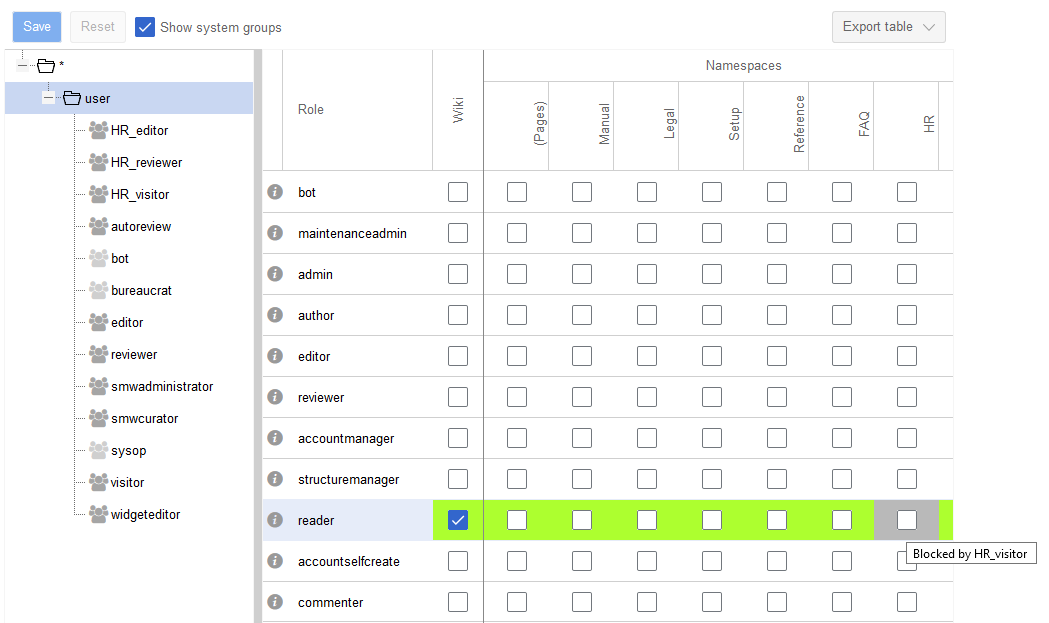Screen dimensions: 1049x623
Task: Select the HR_visitor group in tree
Action: click(x=140, y=194)
